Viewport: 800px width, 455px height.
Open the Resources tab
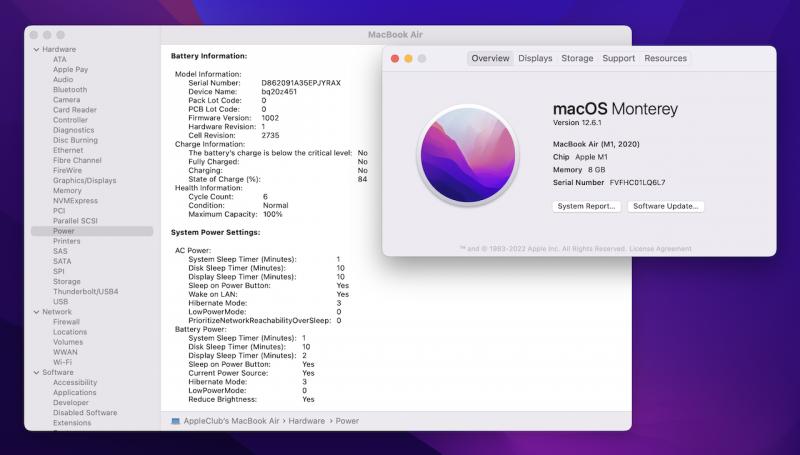[665, 58]
